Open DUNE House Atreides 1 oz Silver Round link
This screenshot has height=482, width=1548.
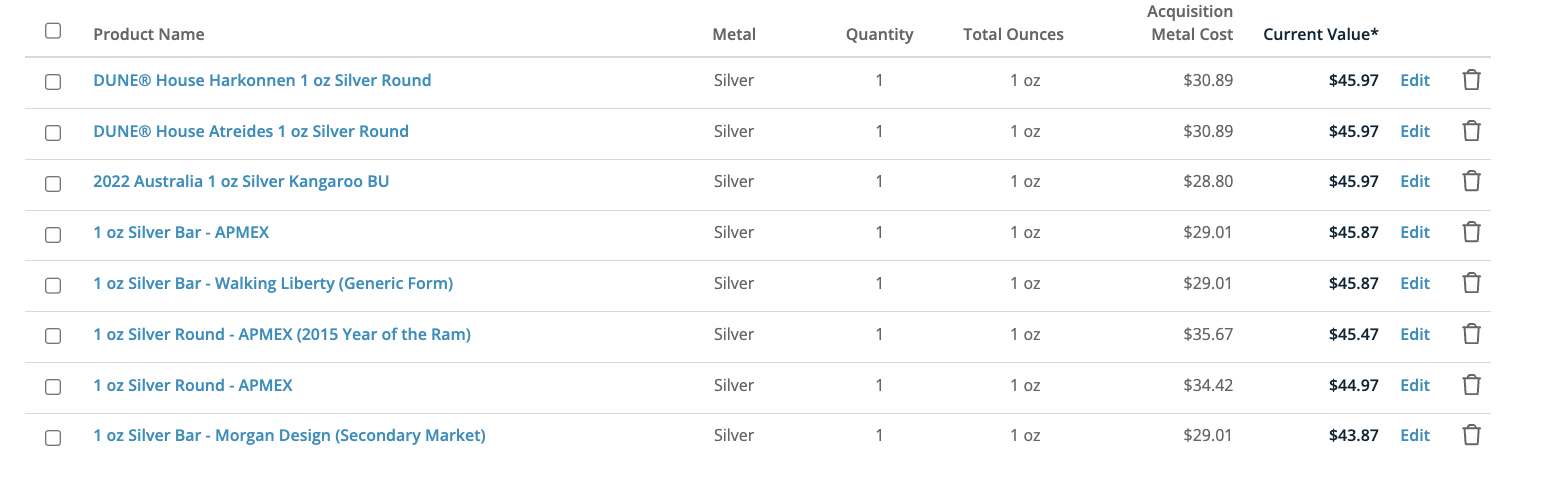pos(251,131)
